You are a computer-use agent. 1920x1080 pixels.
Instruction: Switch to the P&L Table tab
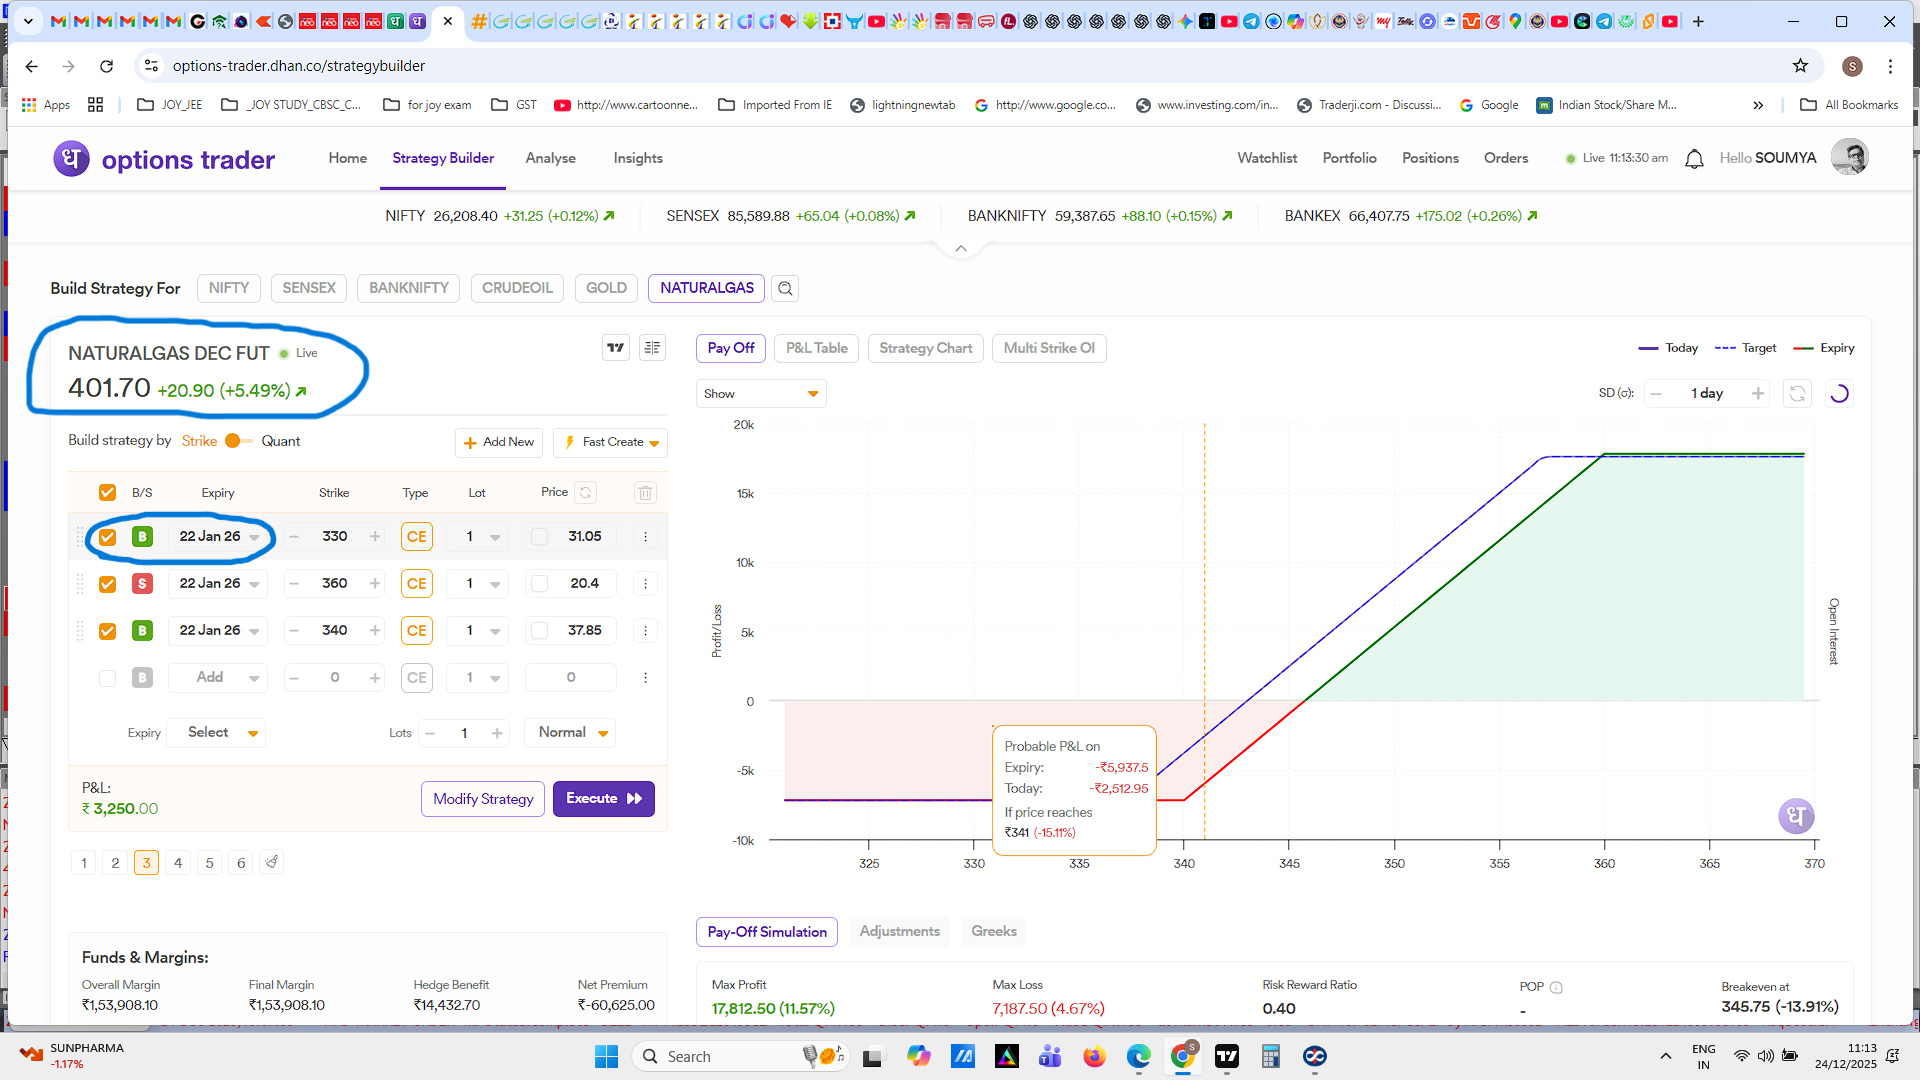[x=816, y=348]
